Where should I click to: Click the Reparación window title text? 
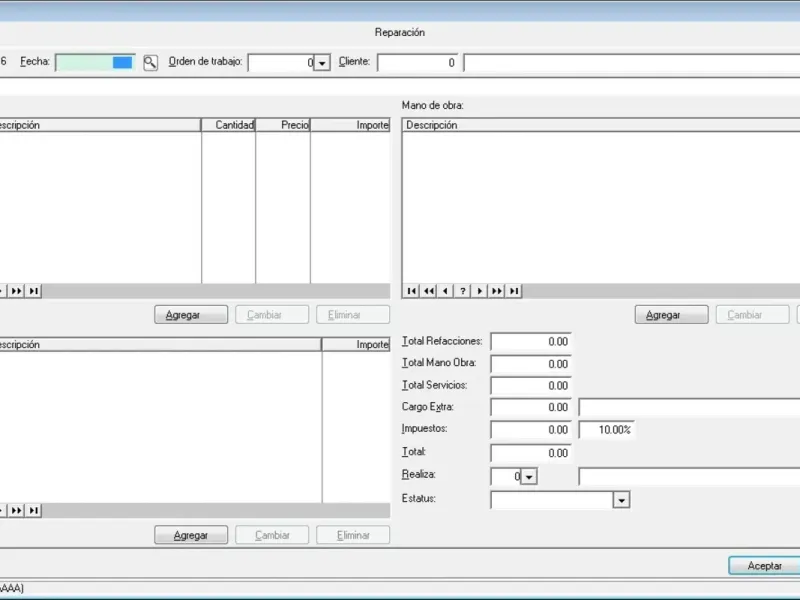click(399, 32)
